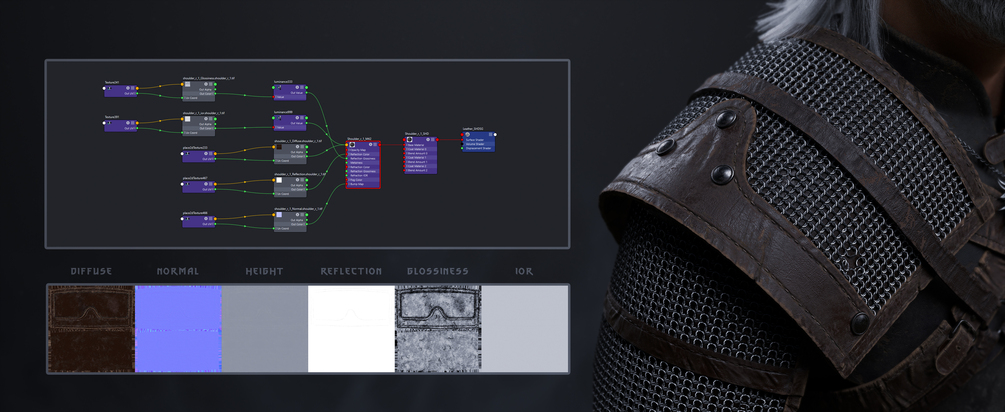Click the settings icon on the Reflection file node
This screenshot has width=1005, height=412.
(x=297, y=180)
